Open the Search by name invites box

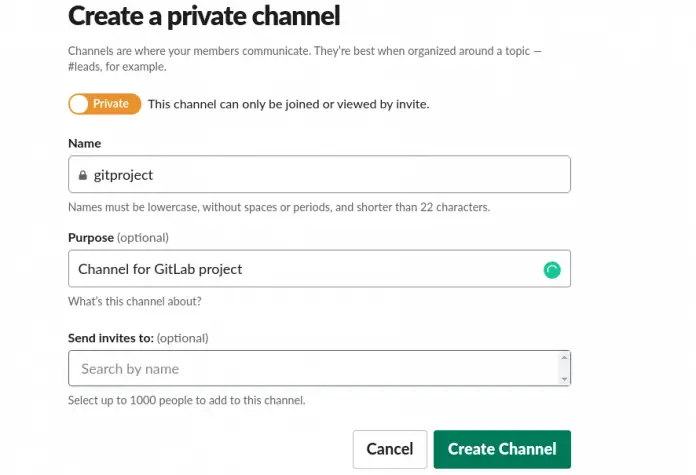coord(310,369)
